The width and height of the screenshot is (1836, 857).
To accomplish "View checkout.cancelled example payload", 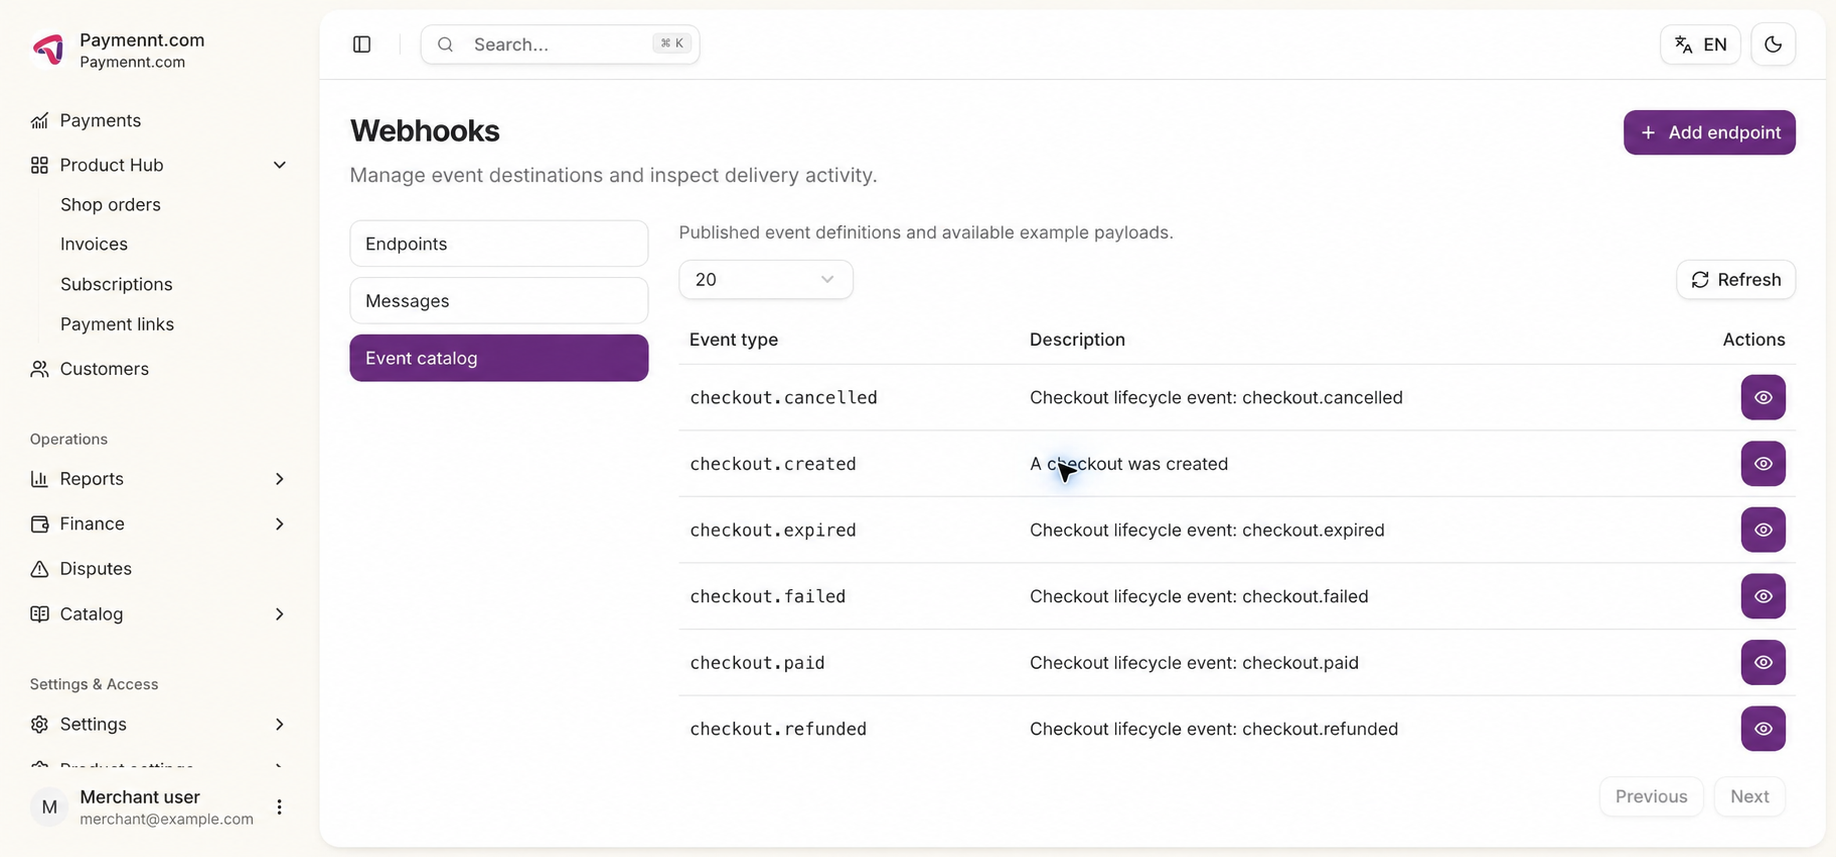I will tap(1763, 398).
